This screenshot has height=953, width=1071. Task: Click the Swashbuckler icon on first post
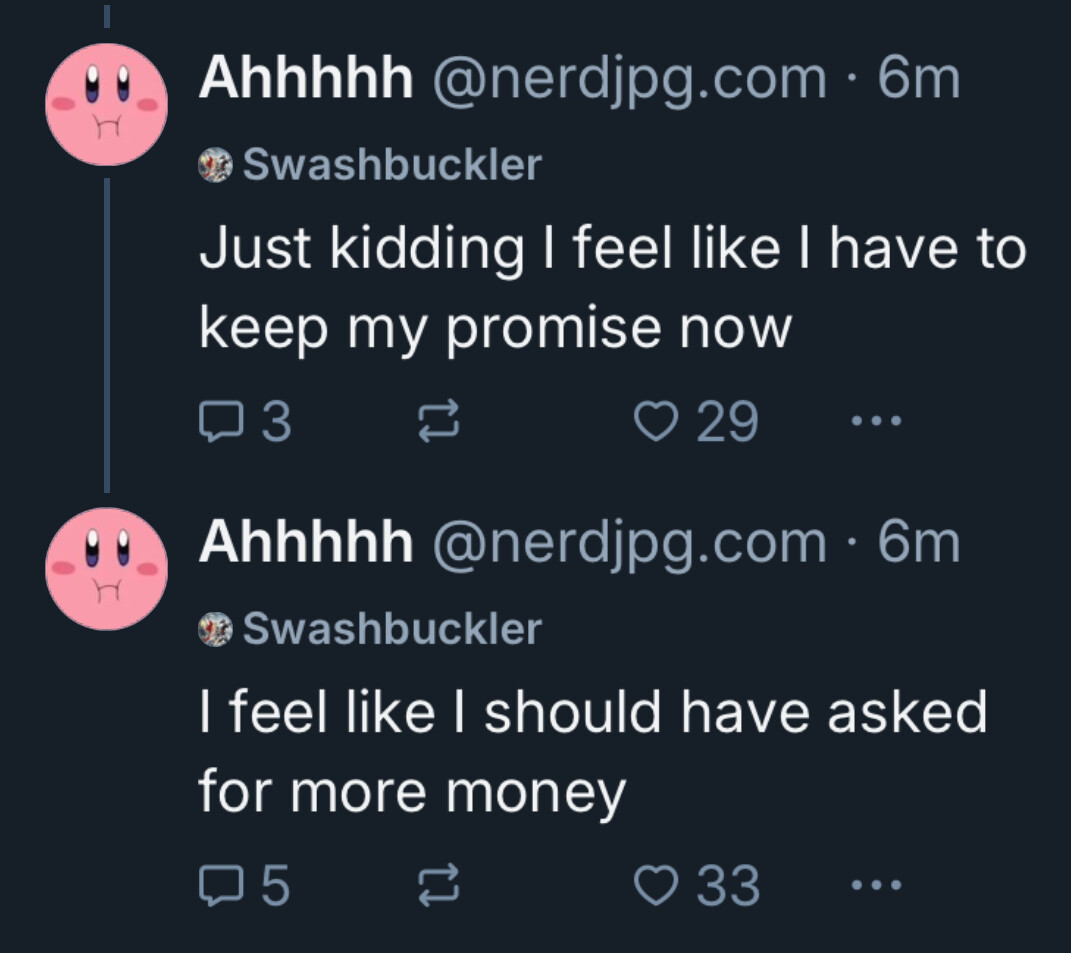[215, 165]
